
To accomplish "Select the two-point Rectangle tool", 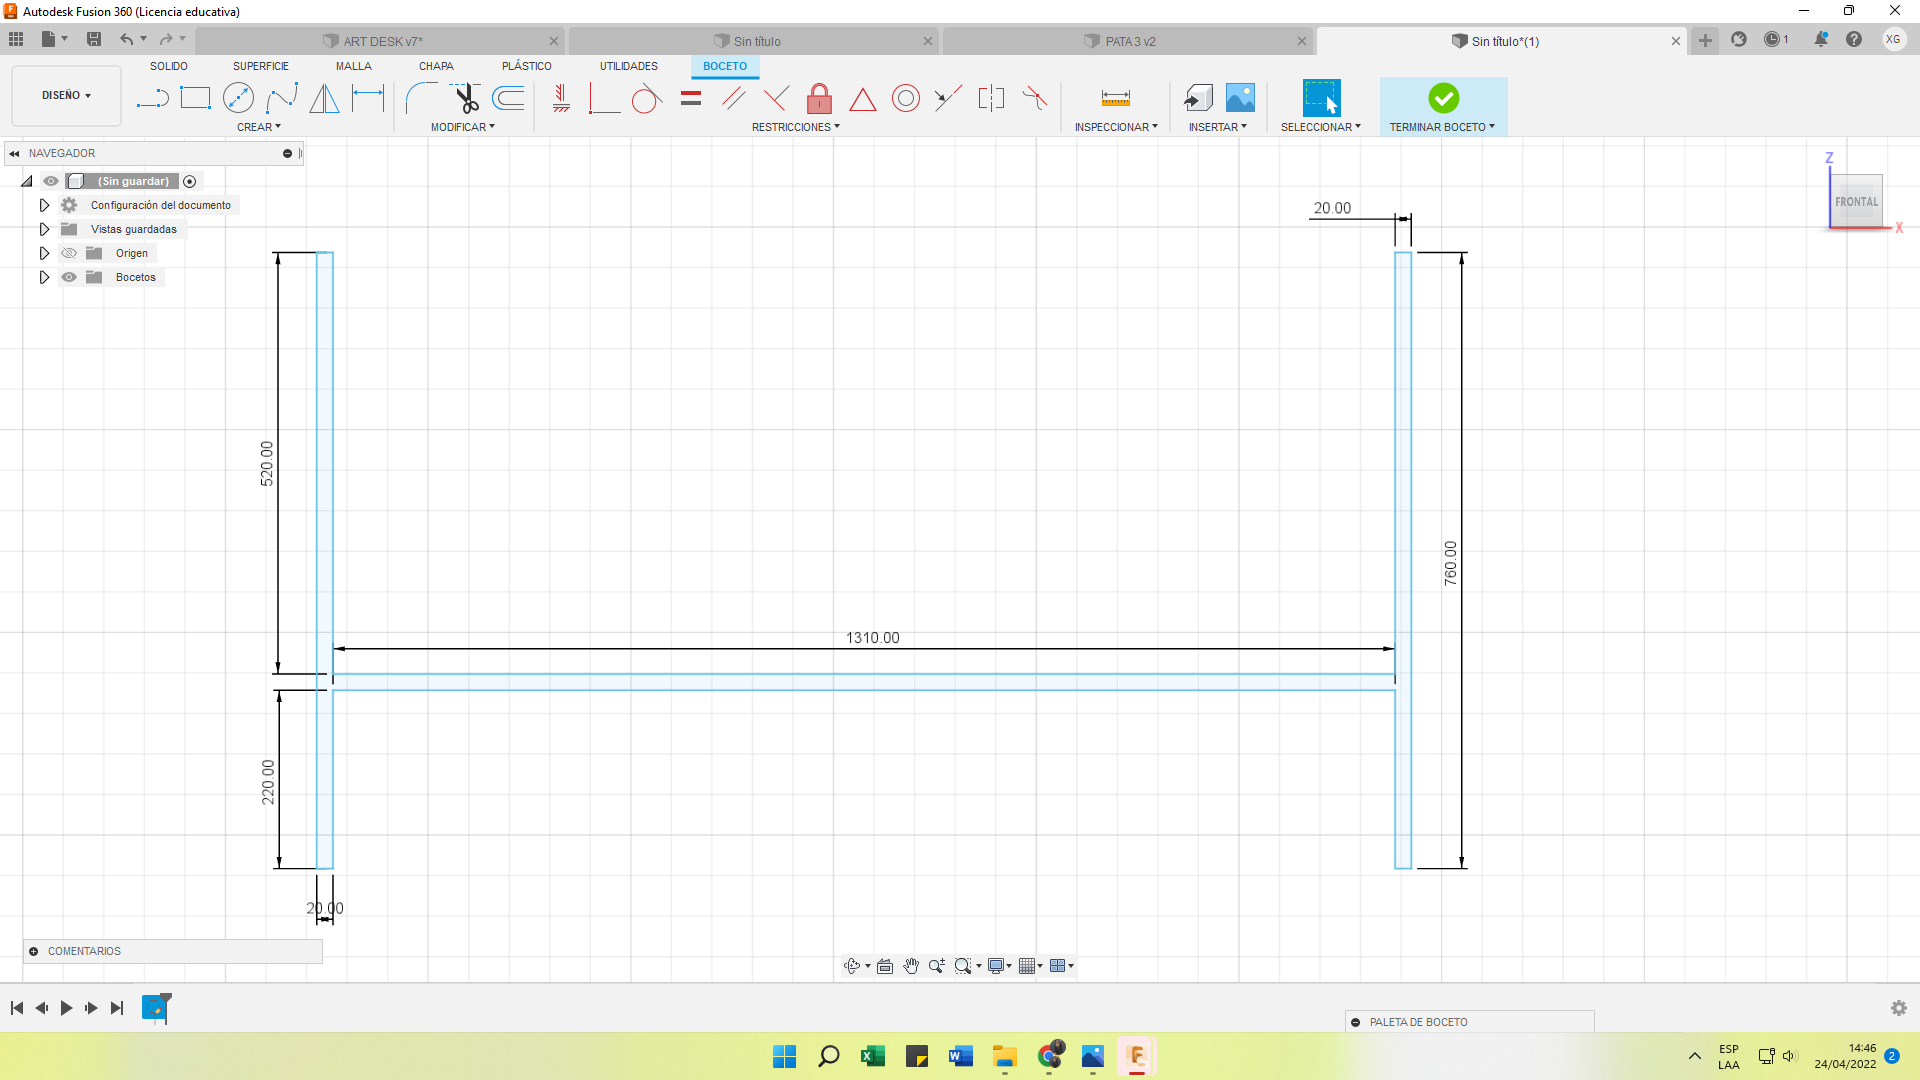I will 195,98.
